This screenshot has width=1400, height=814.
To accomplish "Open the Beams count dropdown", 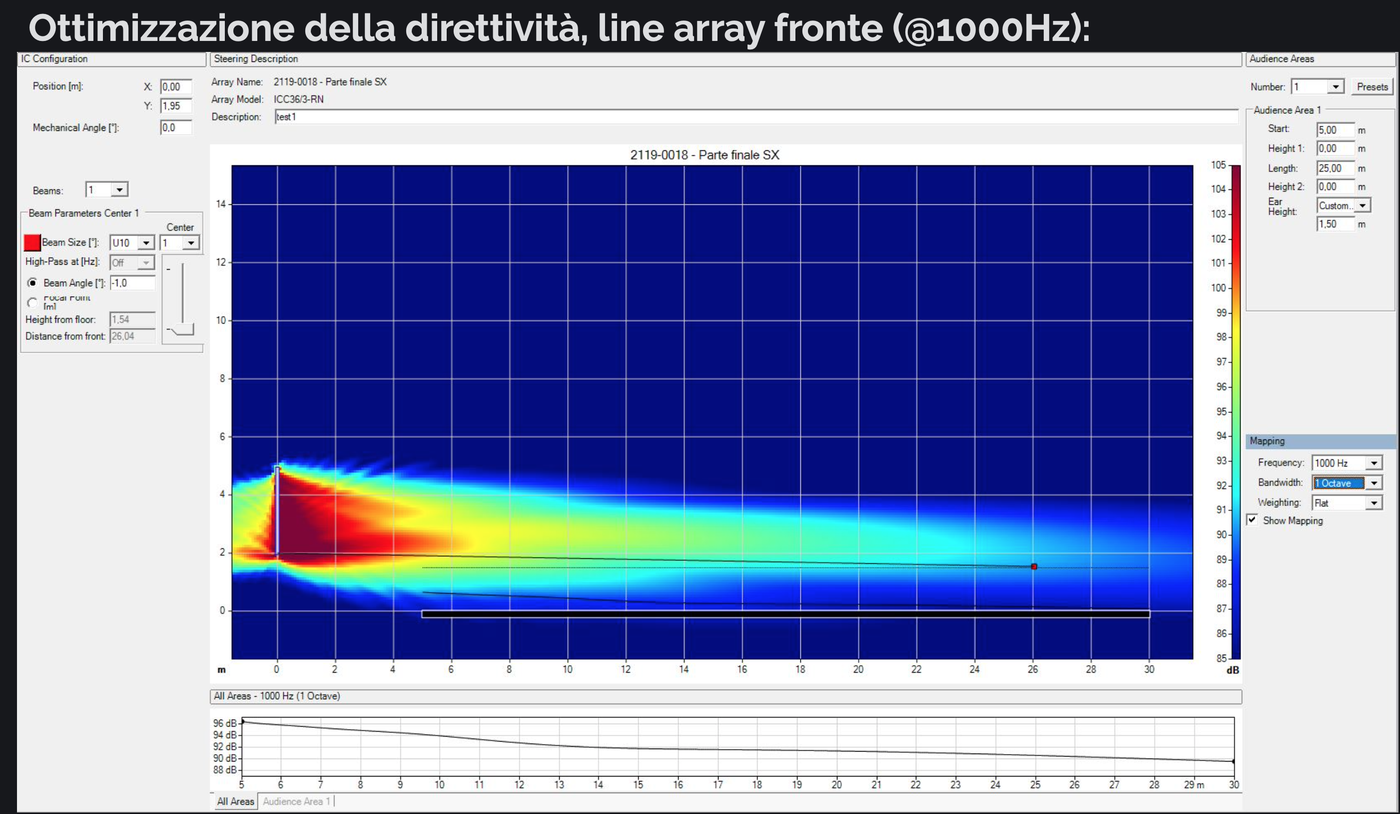I will point(120,190).
